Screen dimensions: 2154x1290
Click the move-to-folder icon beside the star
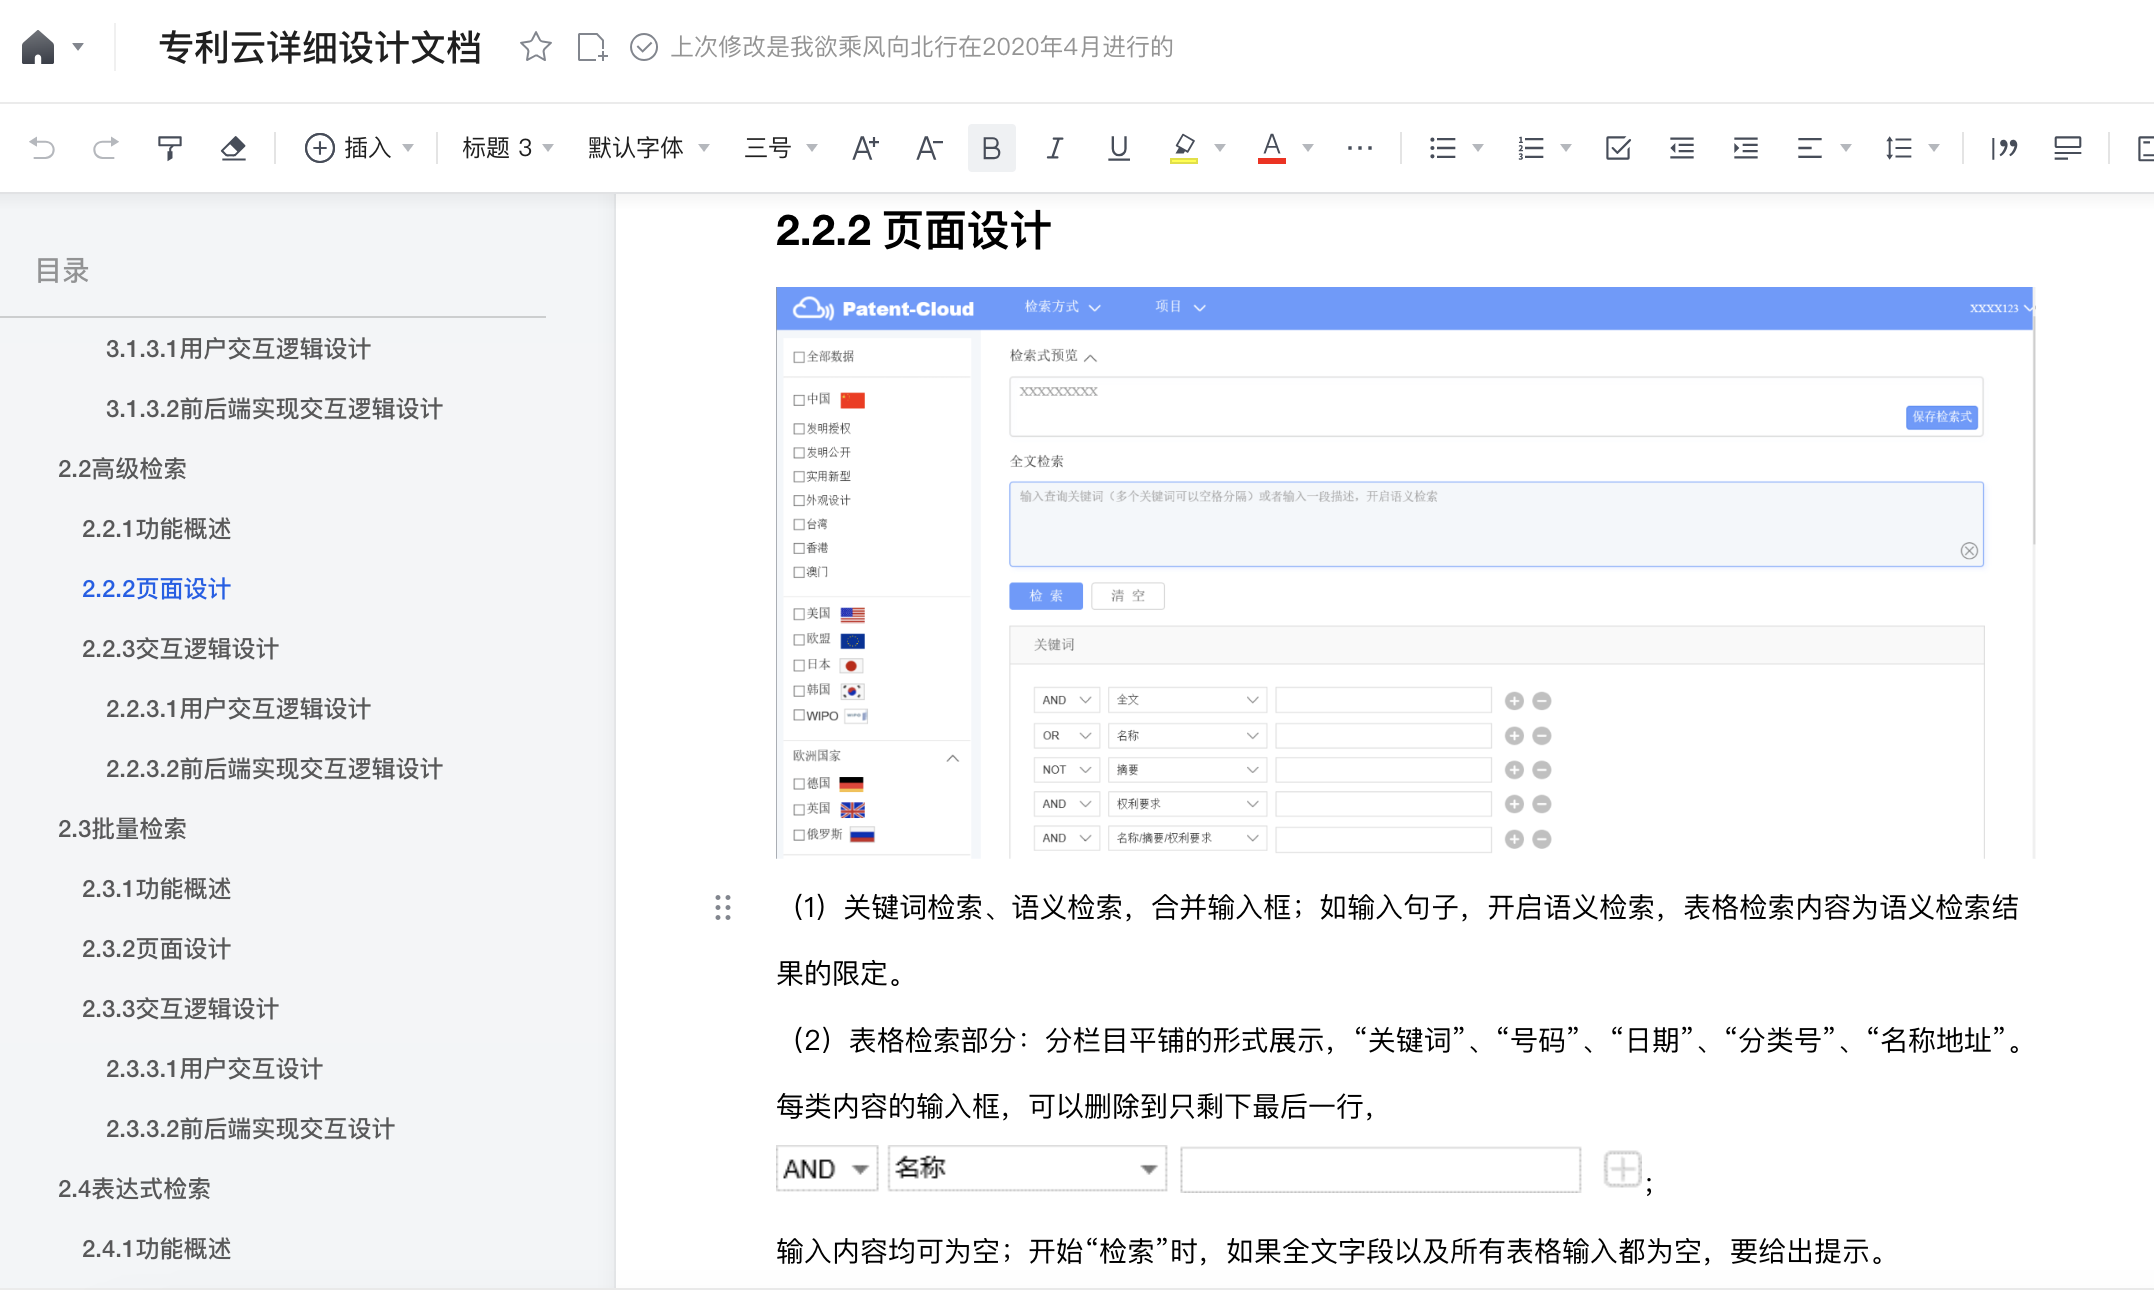click(x=592, y=47)
